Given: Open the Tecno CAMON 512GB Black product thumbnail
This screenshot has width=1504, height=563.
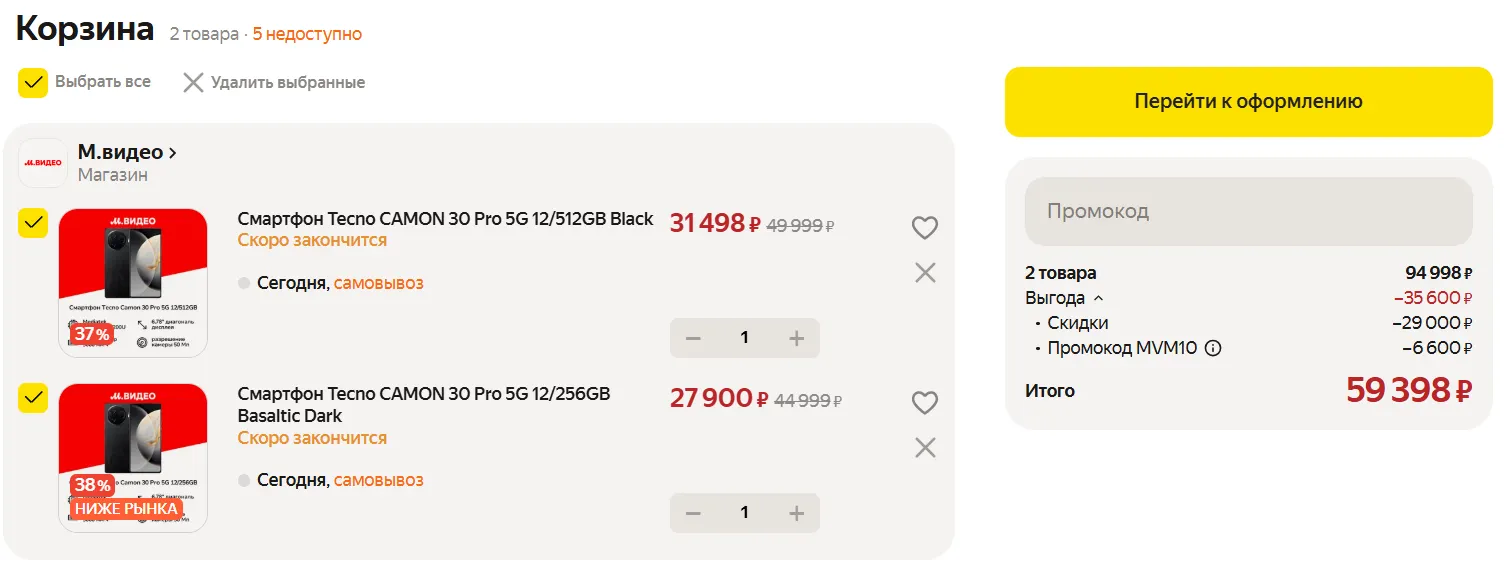Looking at the screenshot, I should [x=133, y=282].
